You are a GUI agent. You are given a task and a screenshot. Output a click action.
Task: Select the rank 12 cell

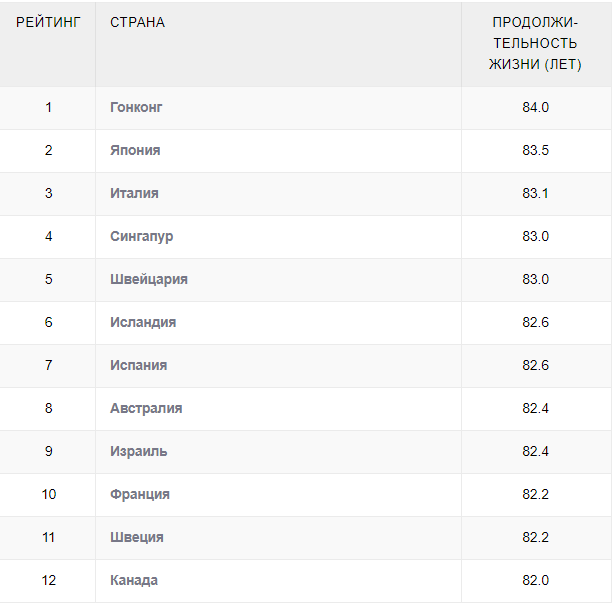(x=48, y=580)
